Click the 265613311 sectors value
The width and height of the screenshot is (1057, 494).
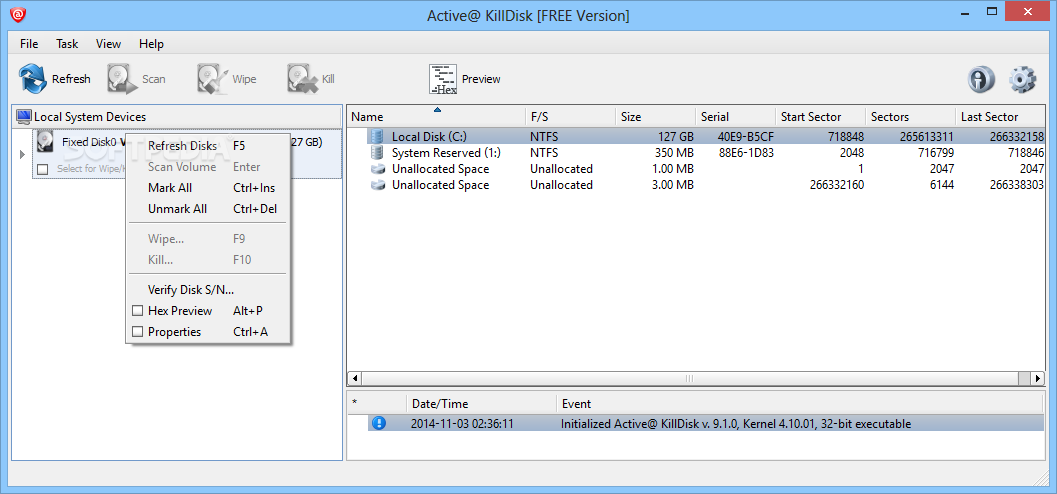click(x=926, y=137)
